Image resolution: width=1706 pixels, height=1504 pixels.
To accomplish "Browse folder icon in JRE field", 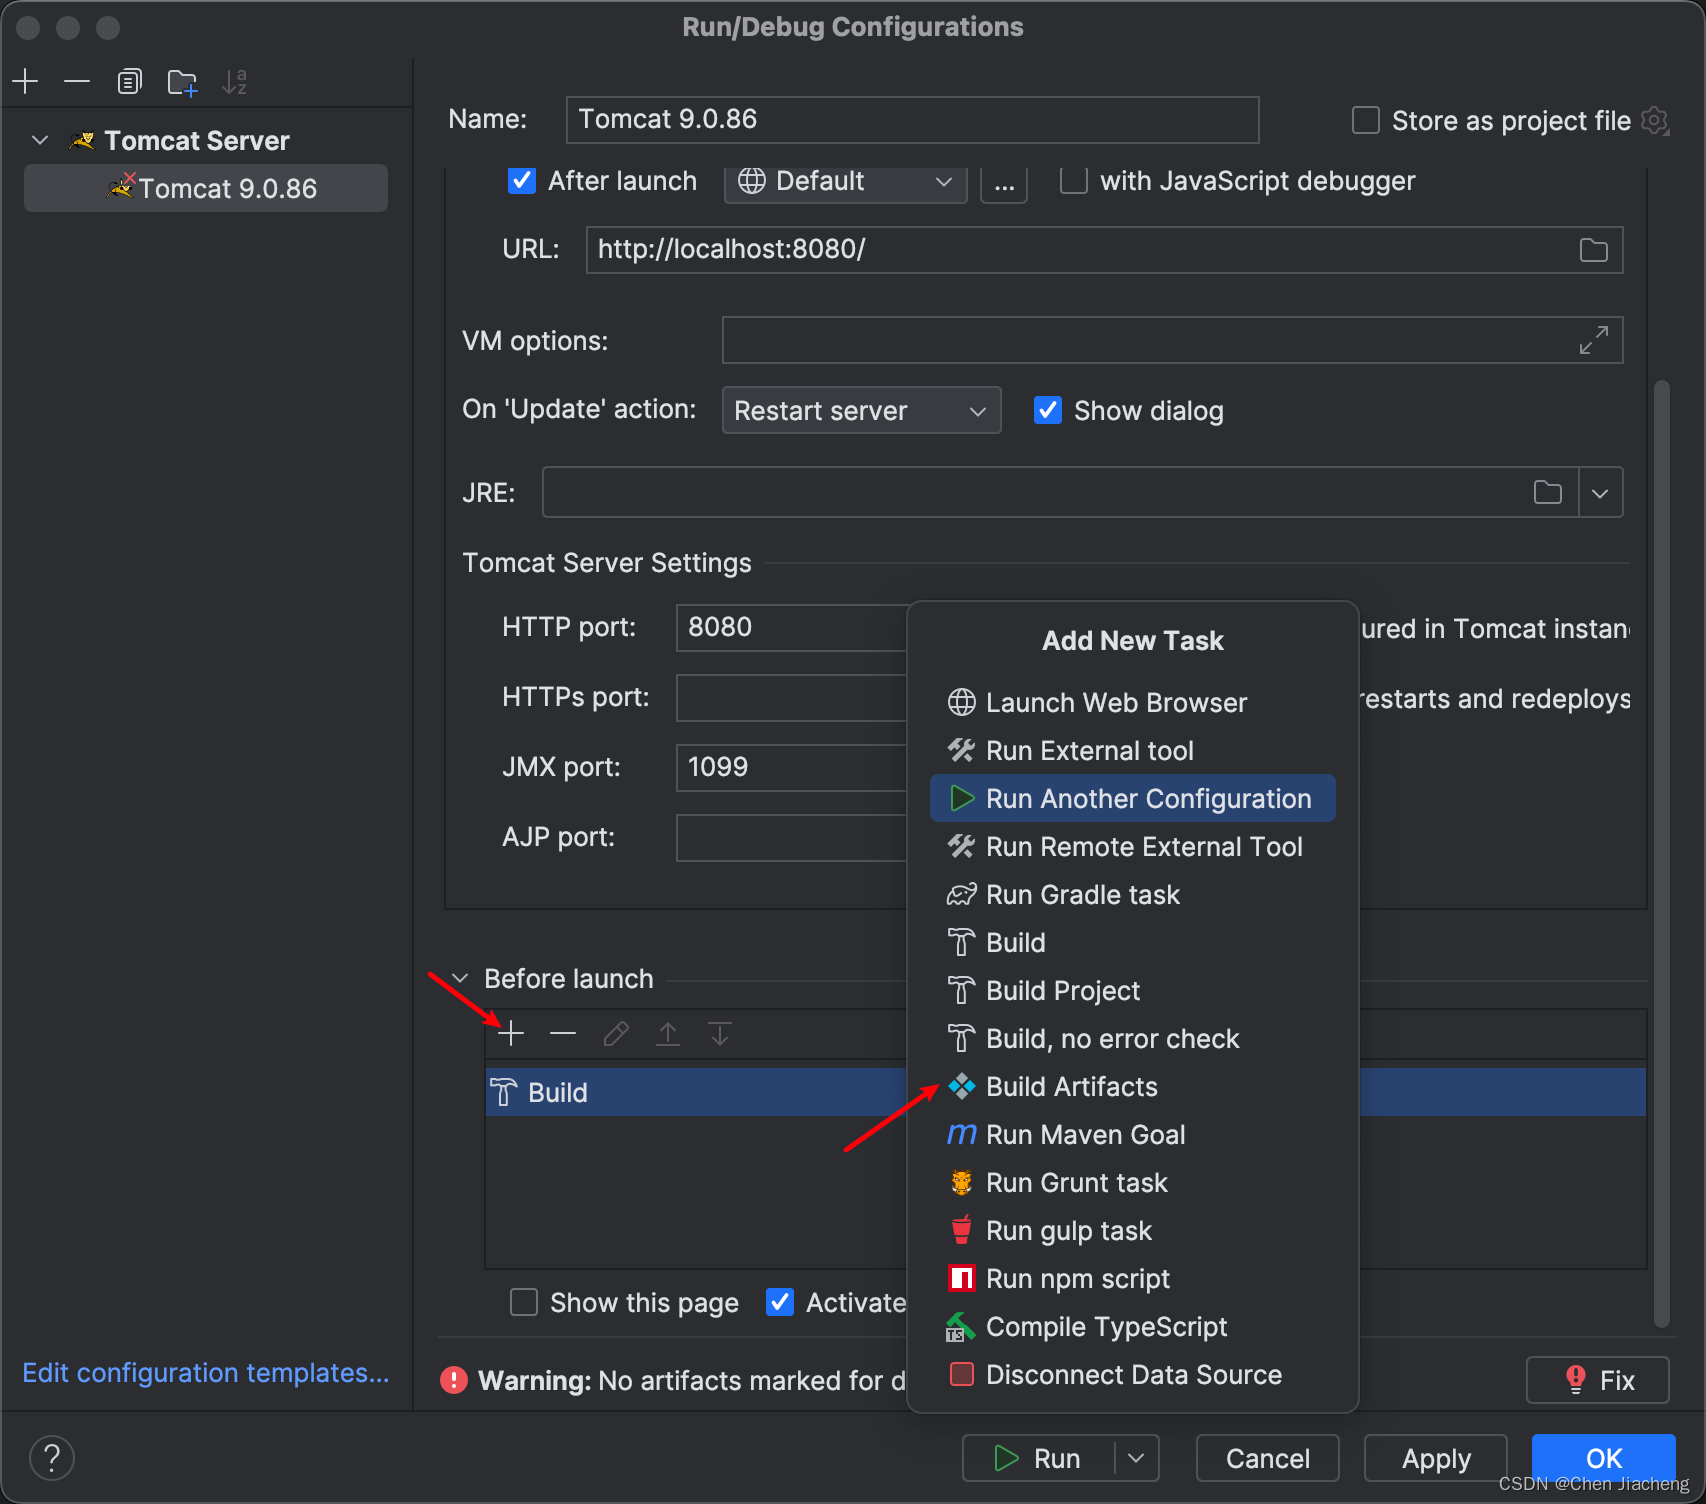I will [x=1548, y=492].
